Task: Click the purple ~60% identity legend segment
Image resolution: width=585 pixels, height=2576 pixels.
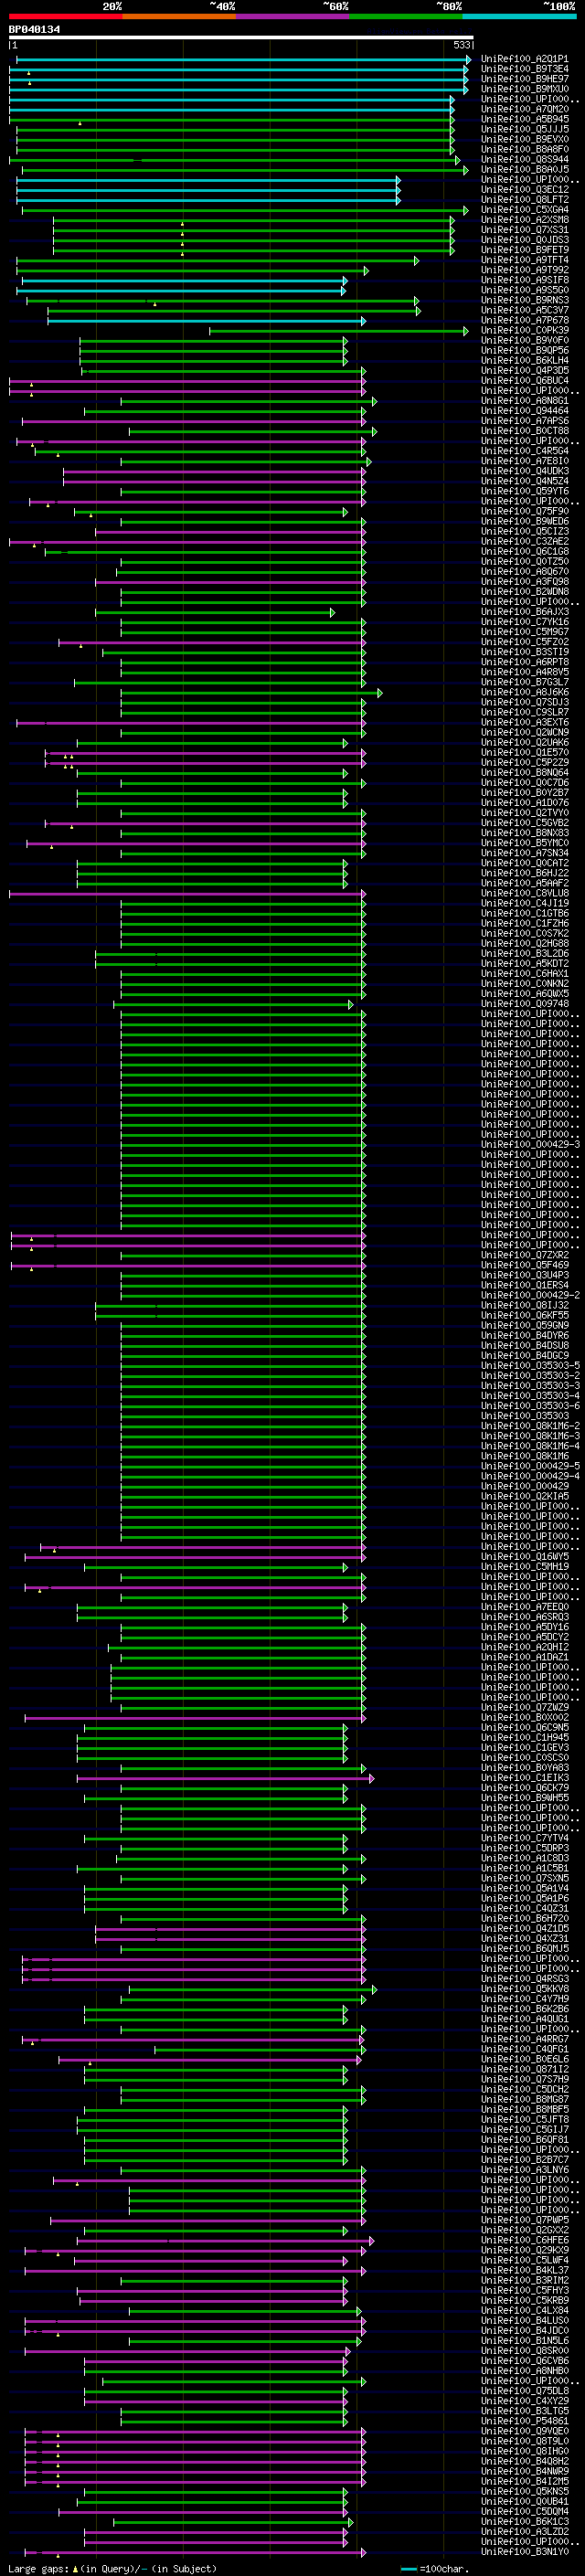Action: (293, 16)
